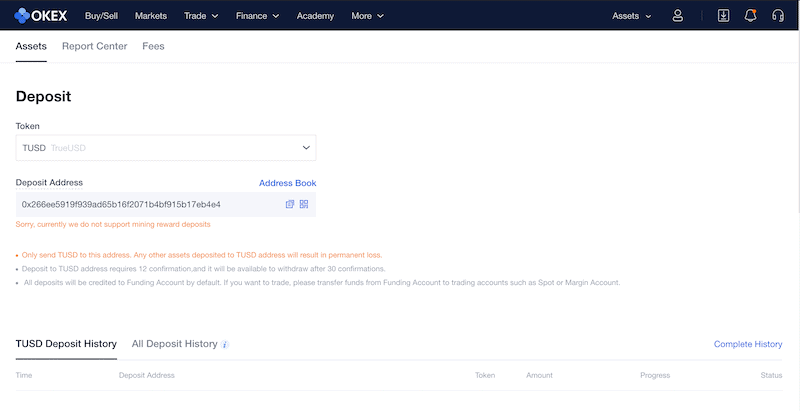Click the mining reward deposits warning
Screen dimensions: 800x411
coord(113,224)
